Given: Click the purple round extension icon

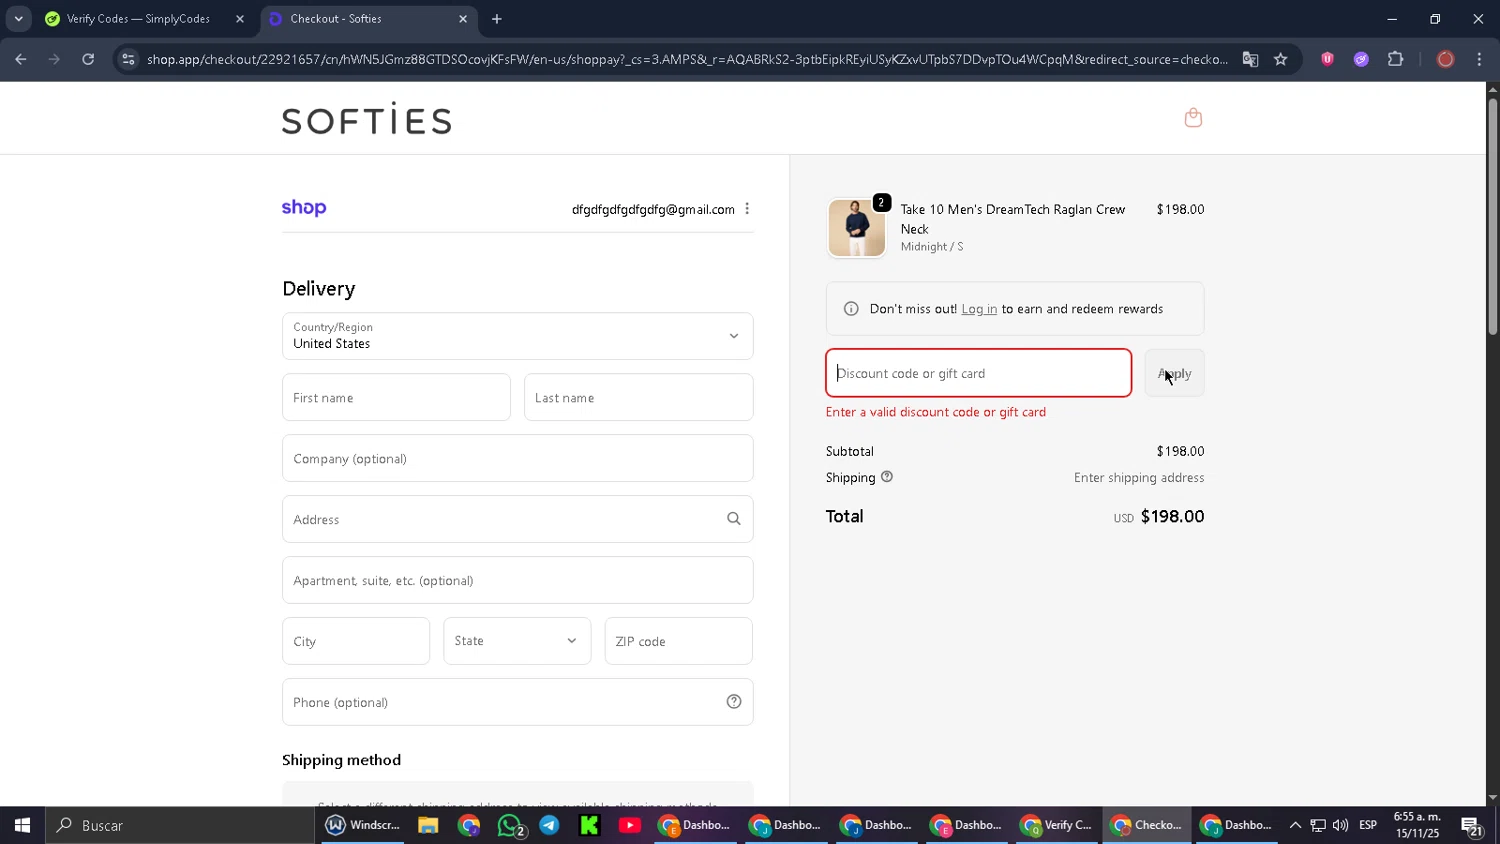Looking at the screenshot, I should (x=1361, y=59).
